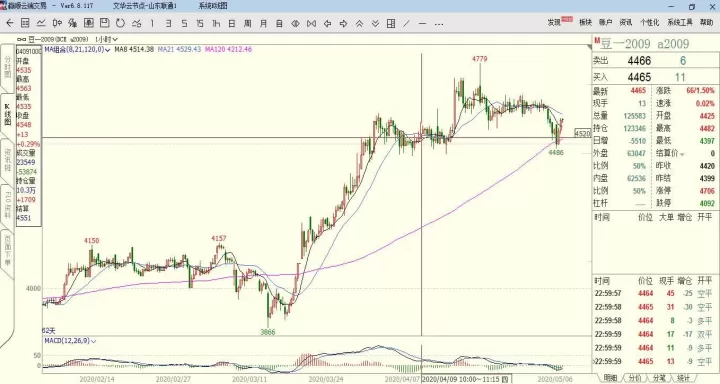Select the straight line drawing tool

pyautogui.click(x=406, y=23)
